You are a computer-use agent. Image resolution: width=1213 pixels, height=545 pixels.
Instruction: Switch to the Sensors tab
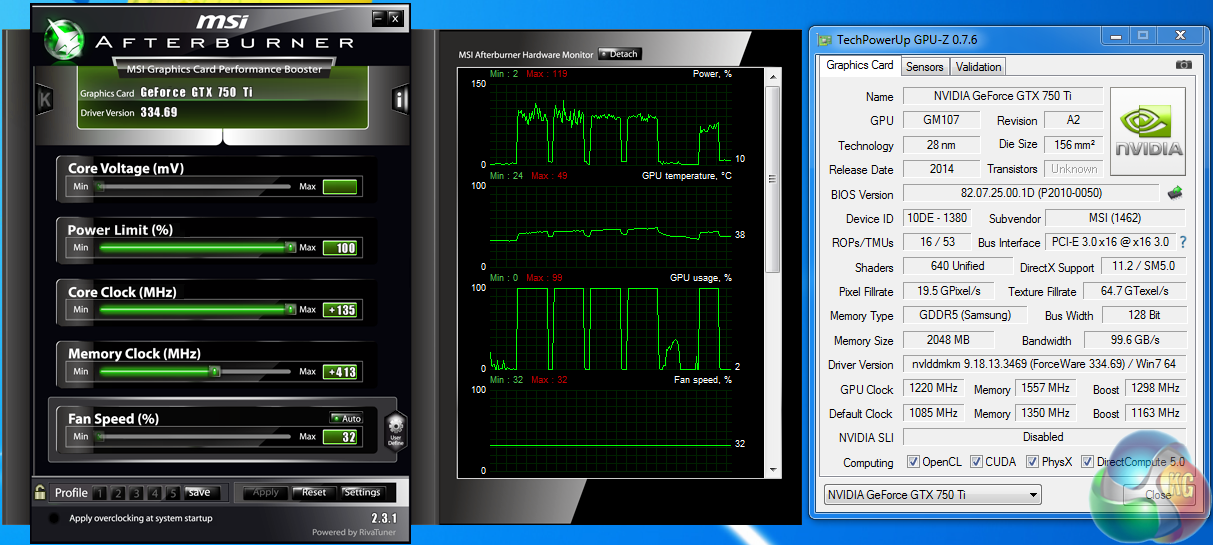pyautogui.click(x=924, y=67)
